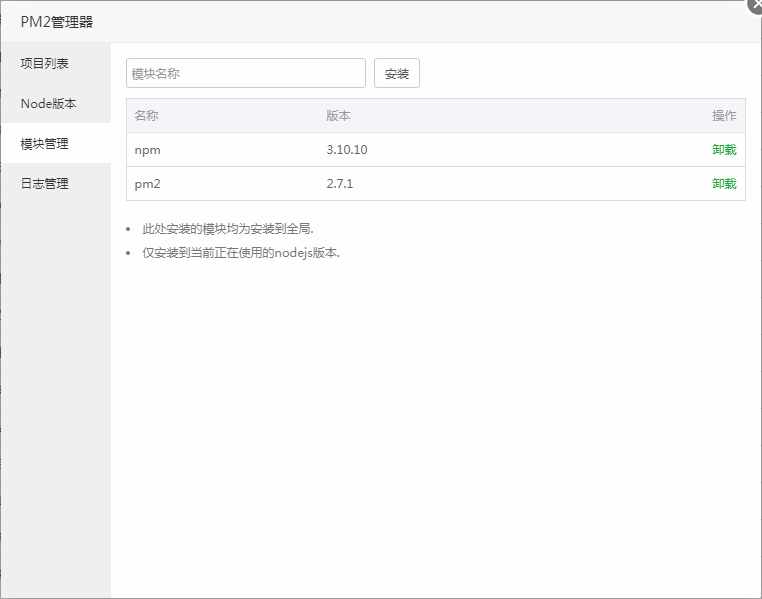Select the 模块管理 sidebar tab

click(45, 143)
